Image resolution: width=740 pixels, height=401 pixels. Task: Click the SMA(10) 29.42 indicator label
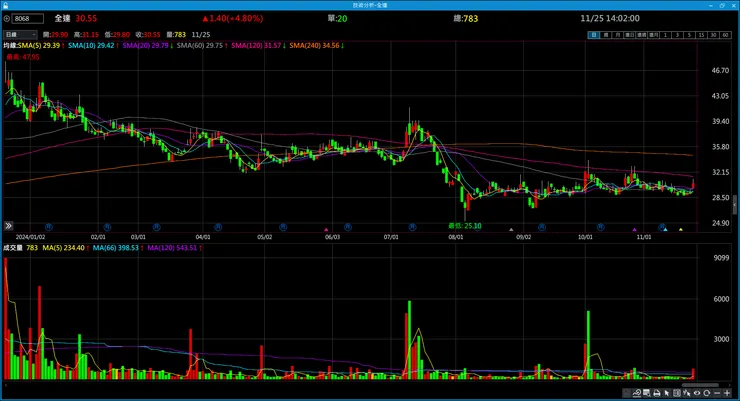tap(93, 46)
